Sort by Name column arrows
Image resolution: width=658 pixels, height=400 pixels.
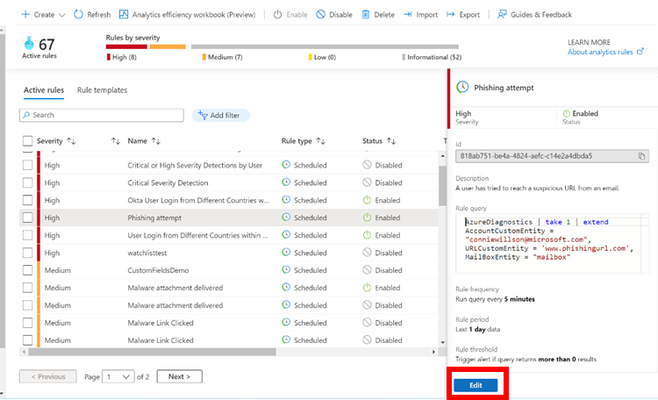pos(156,141)
